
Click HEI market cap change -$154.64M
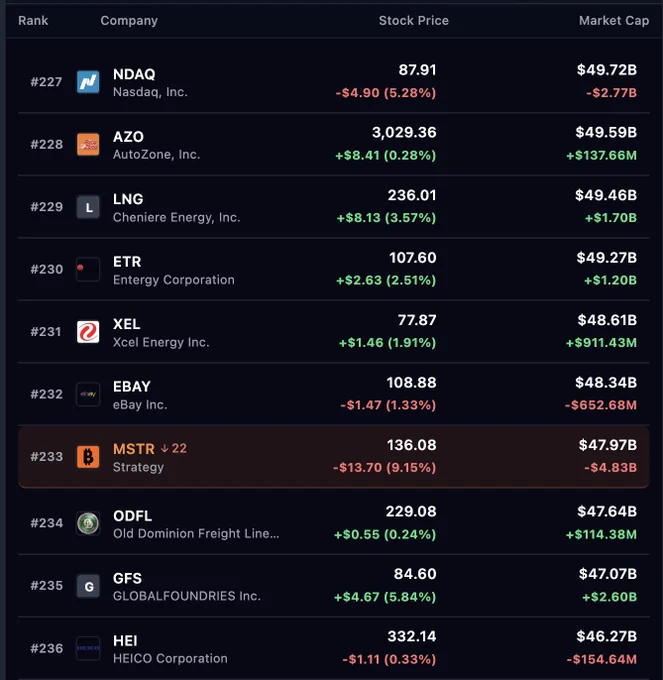pos(602,659)
